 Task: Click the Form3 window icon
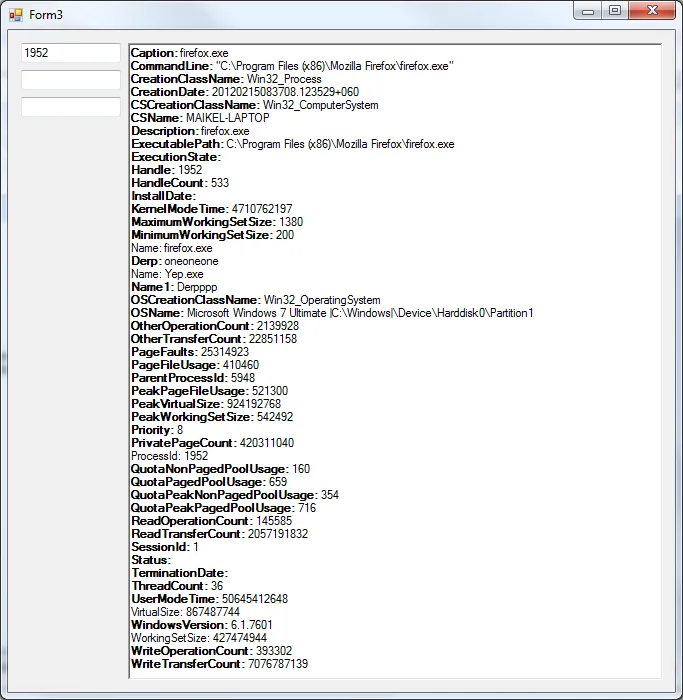pos(16,15)
